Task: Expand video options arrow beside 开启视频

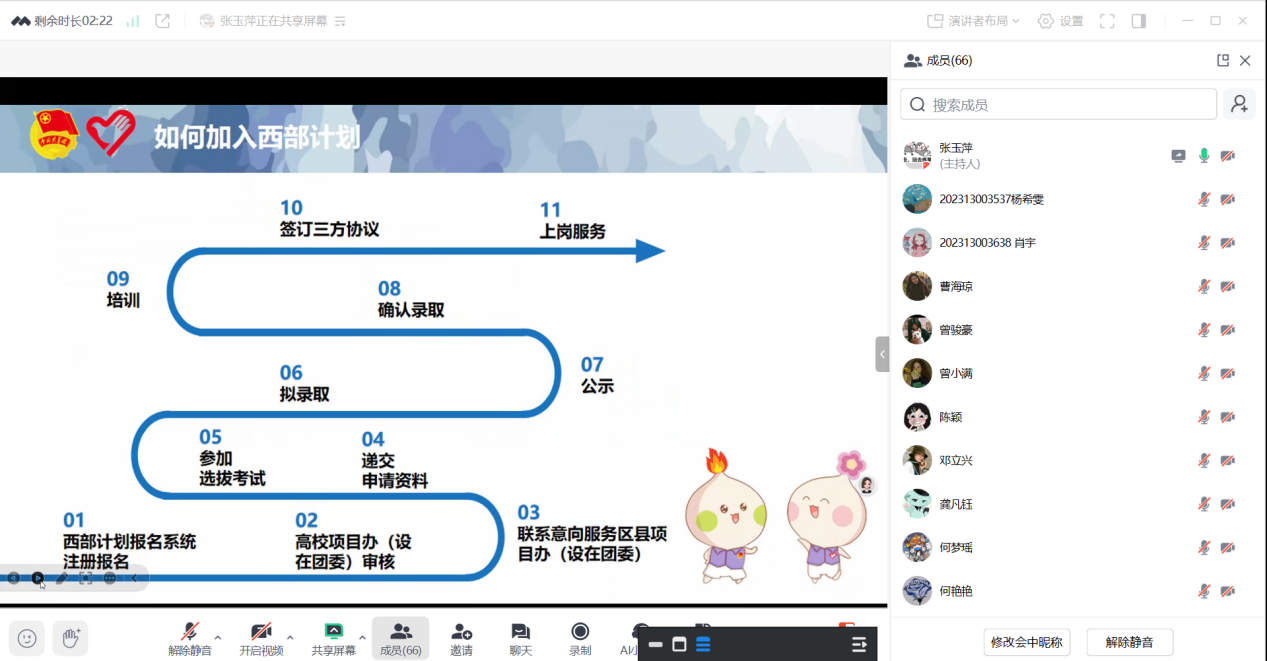Action: point(290,637)
